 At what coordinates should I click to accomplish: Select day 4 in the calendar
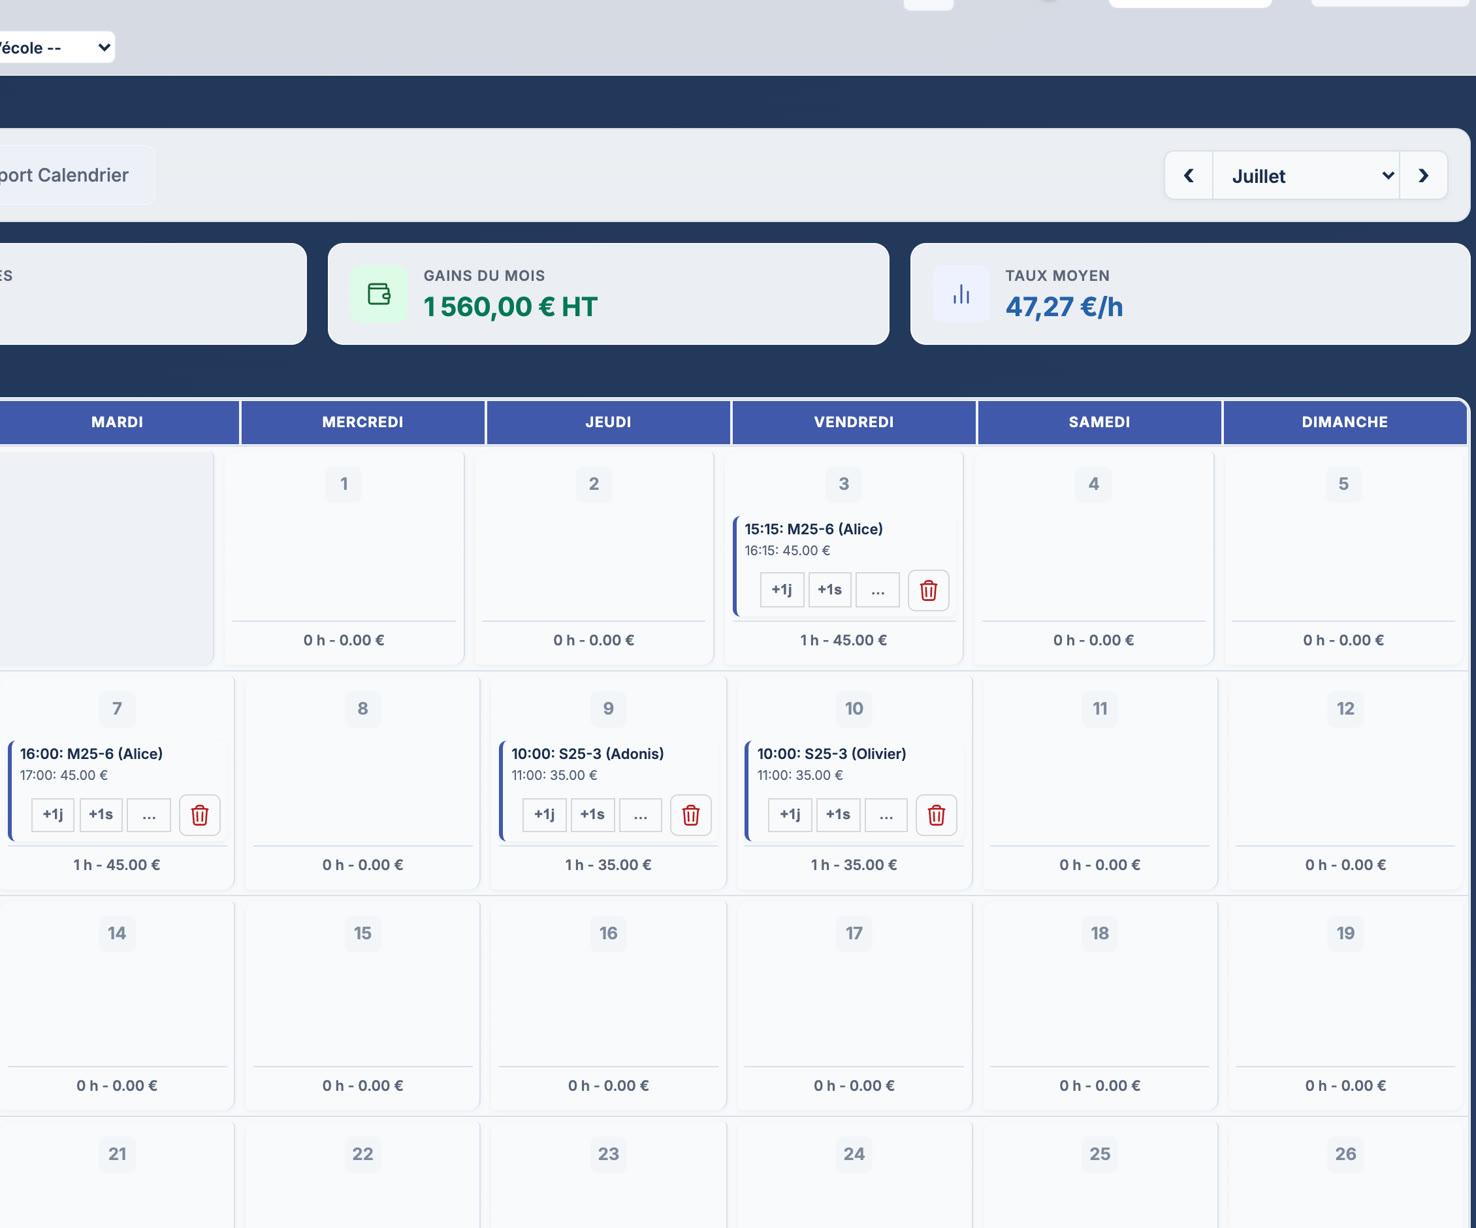pos(1094,484)
